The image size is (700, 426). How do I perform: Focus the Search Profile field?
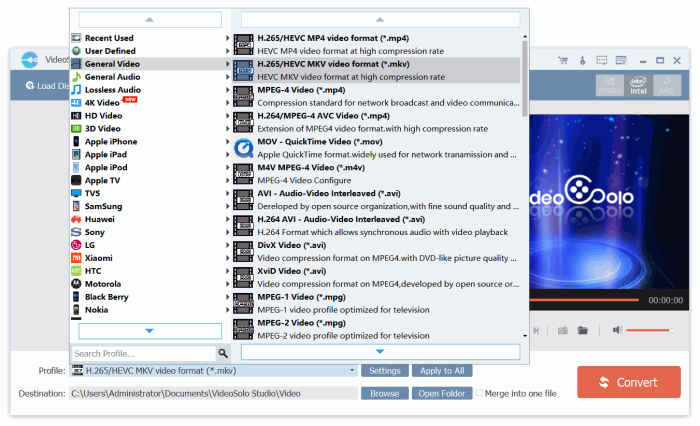[144, 354]
